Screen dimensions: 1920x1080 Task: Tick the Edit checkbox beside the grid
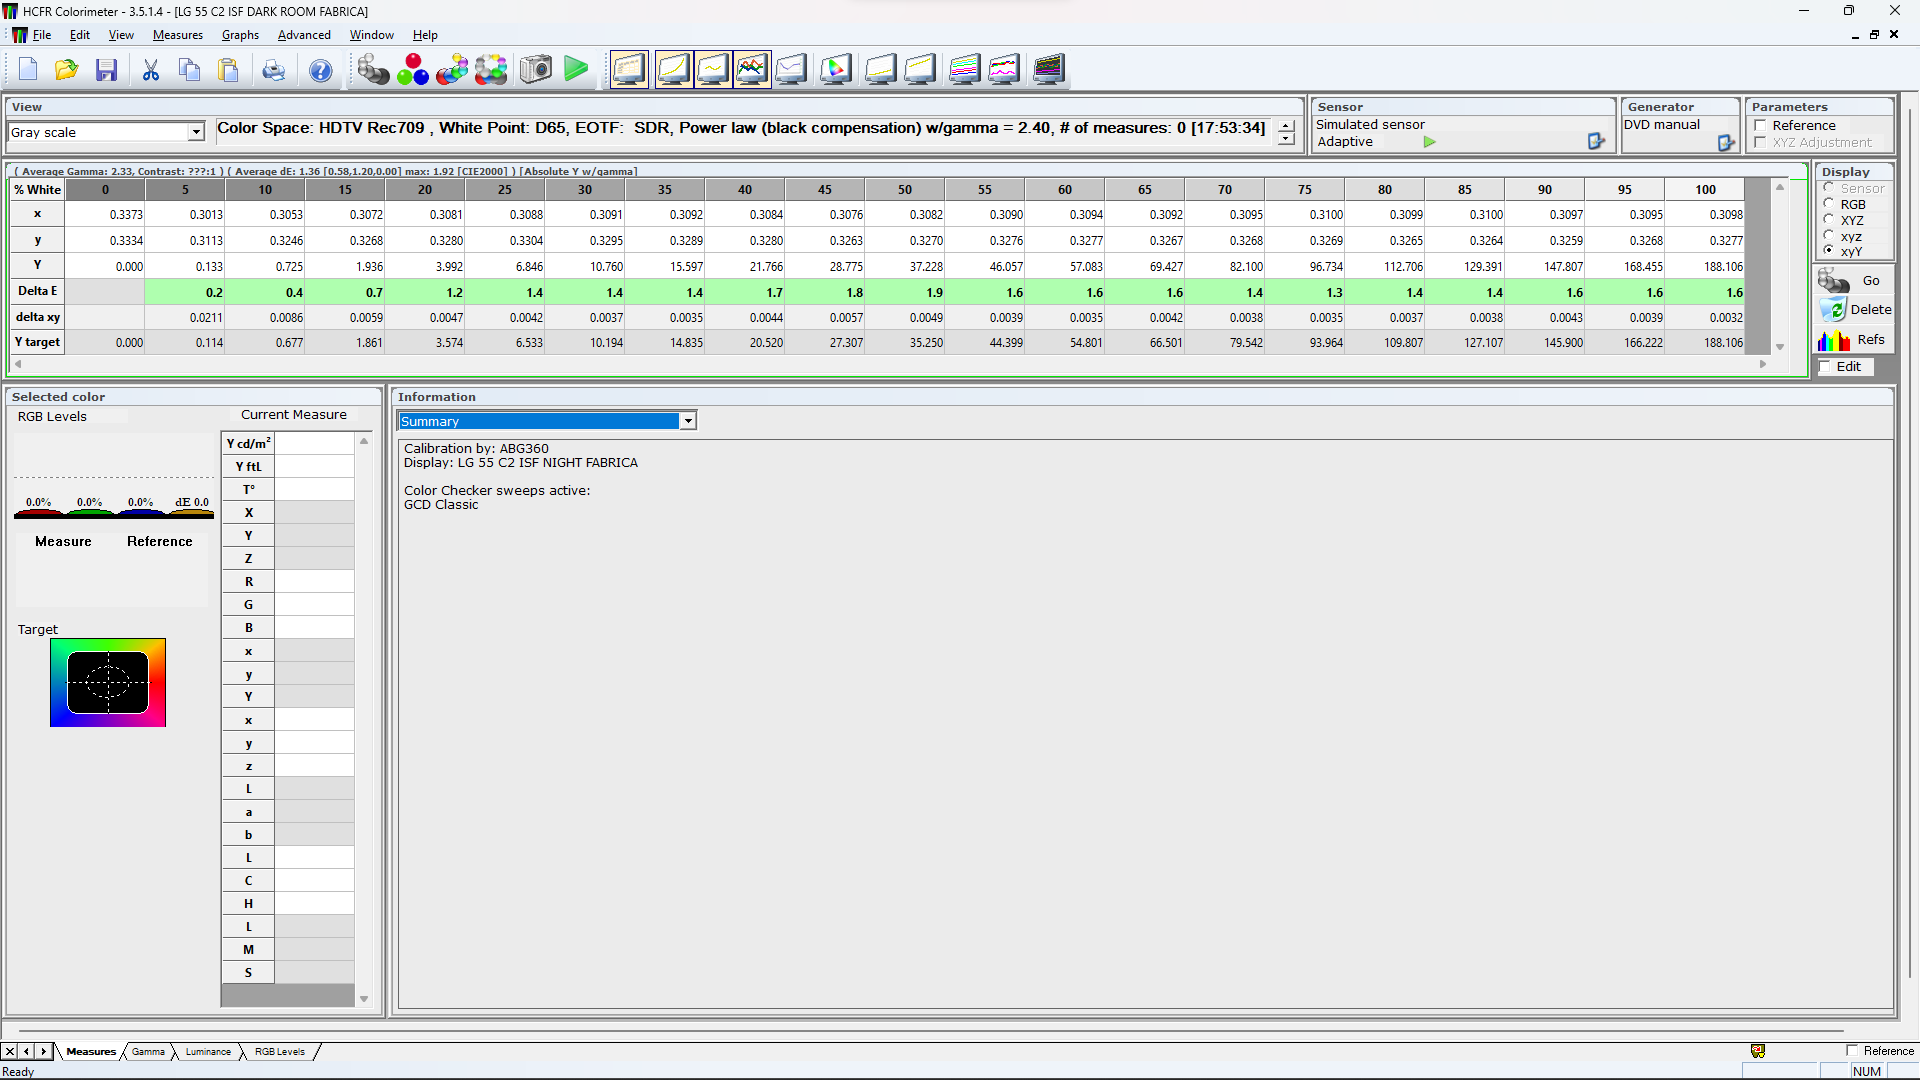[1825, 367]
